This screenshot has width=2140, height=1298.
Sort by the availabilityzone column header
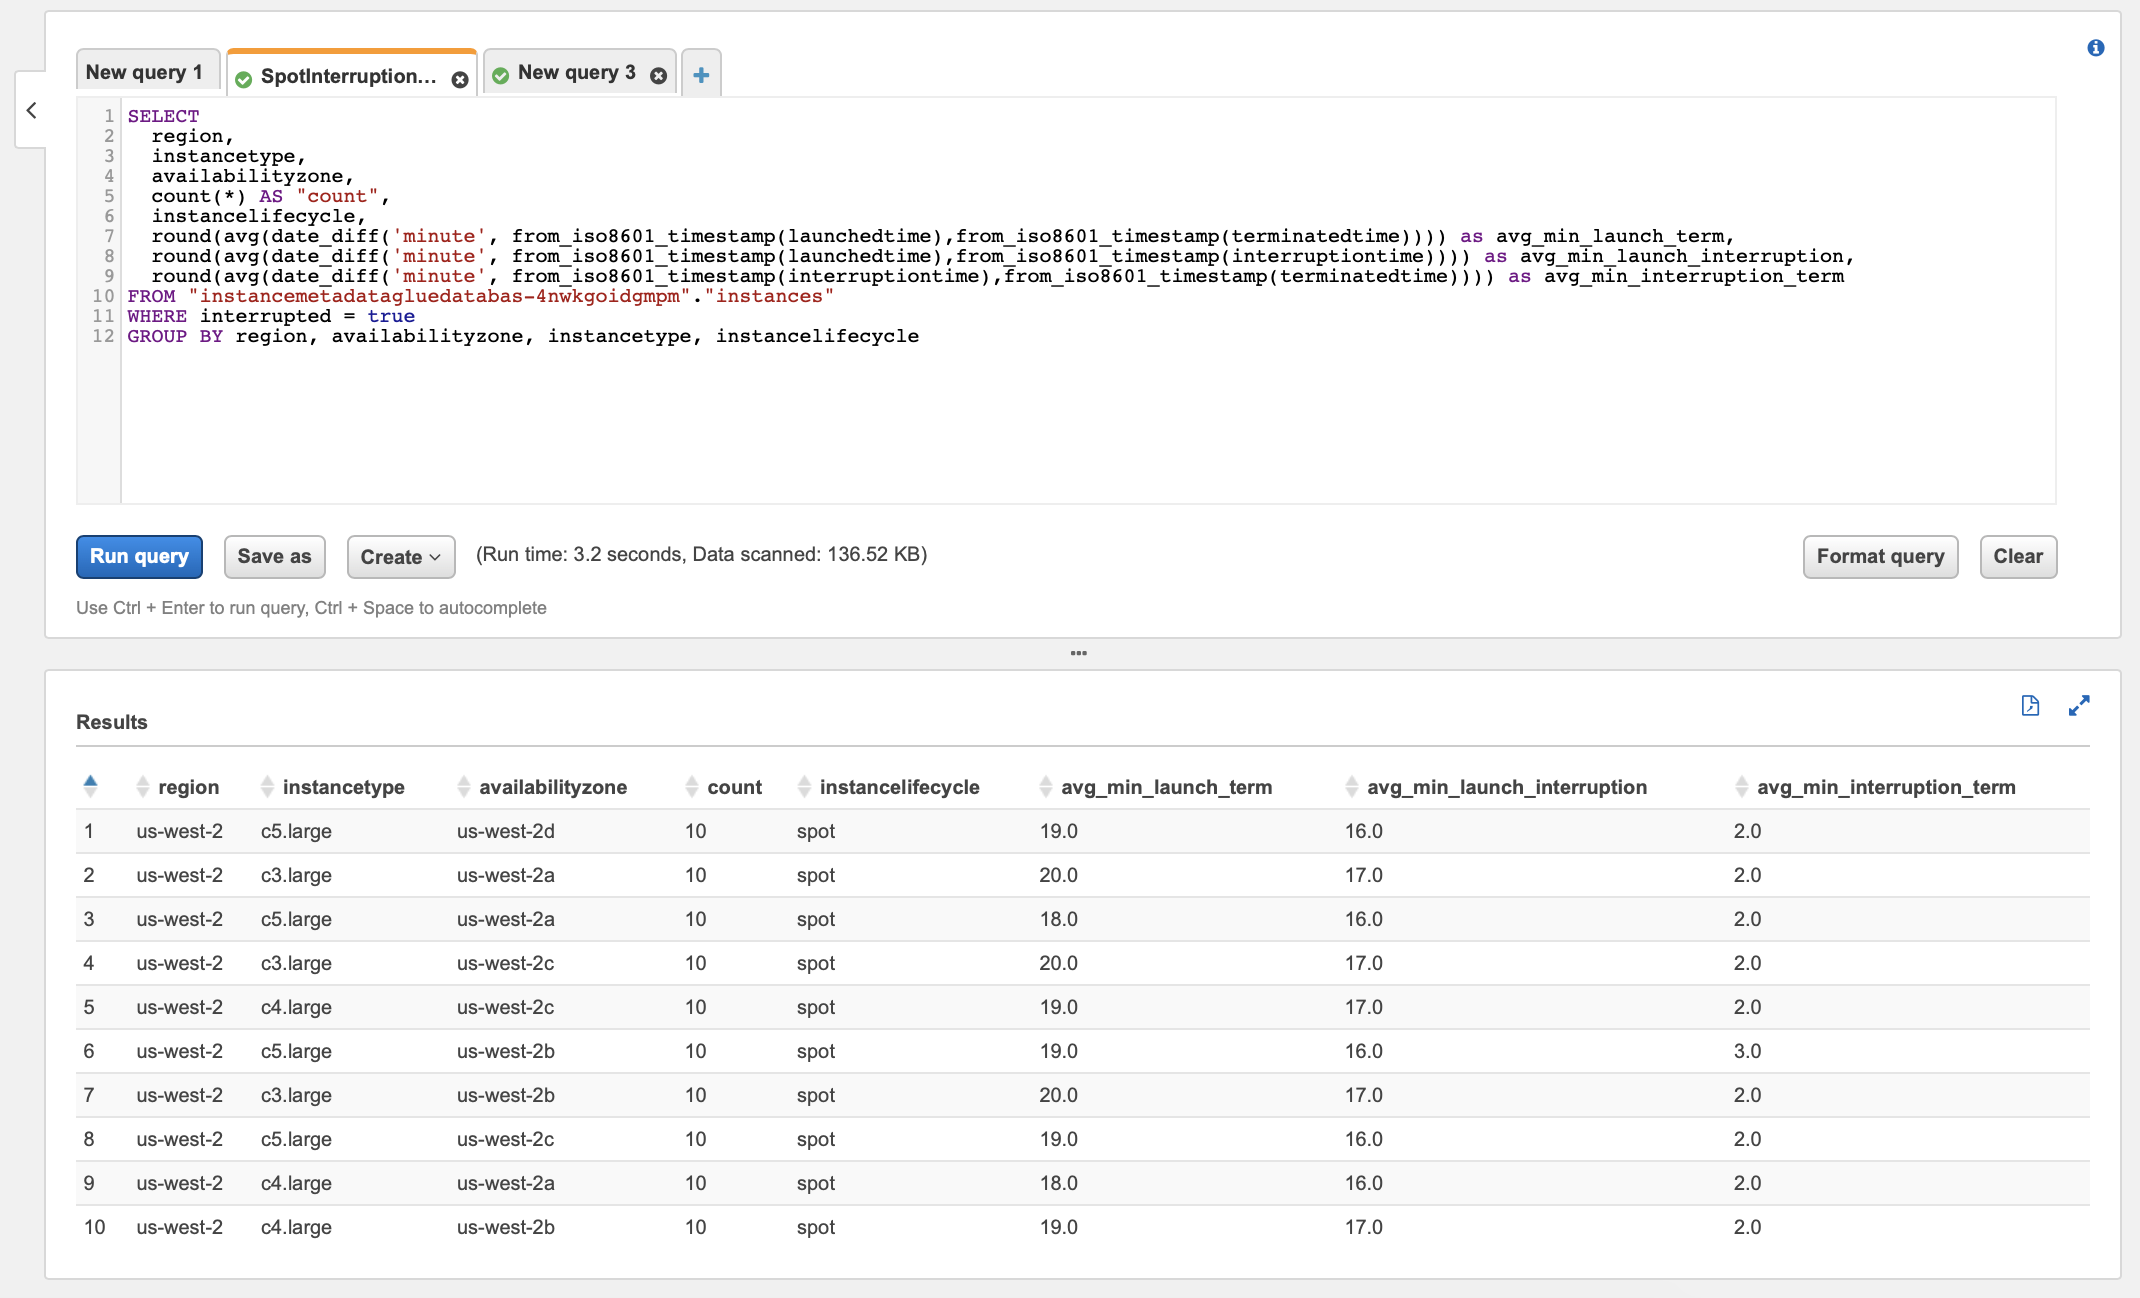click(552, 787)
